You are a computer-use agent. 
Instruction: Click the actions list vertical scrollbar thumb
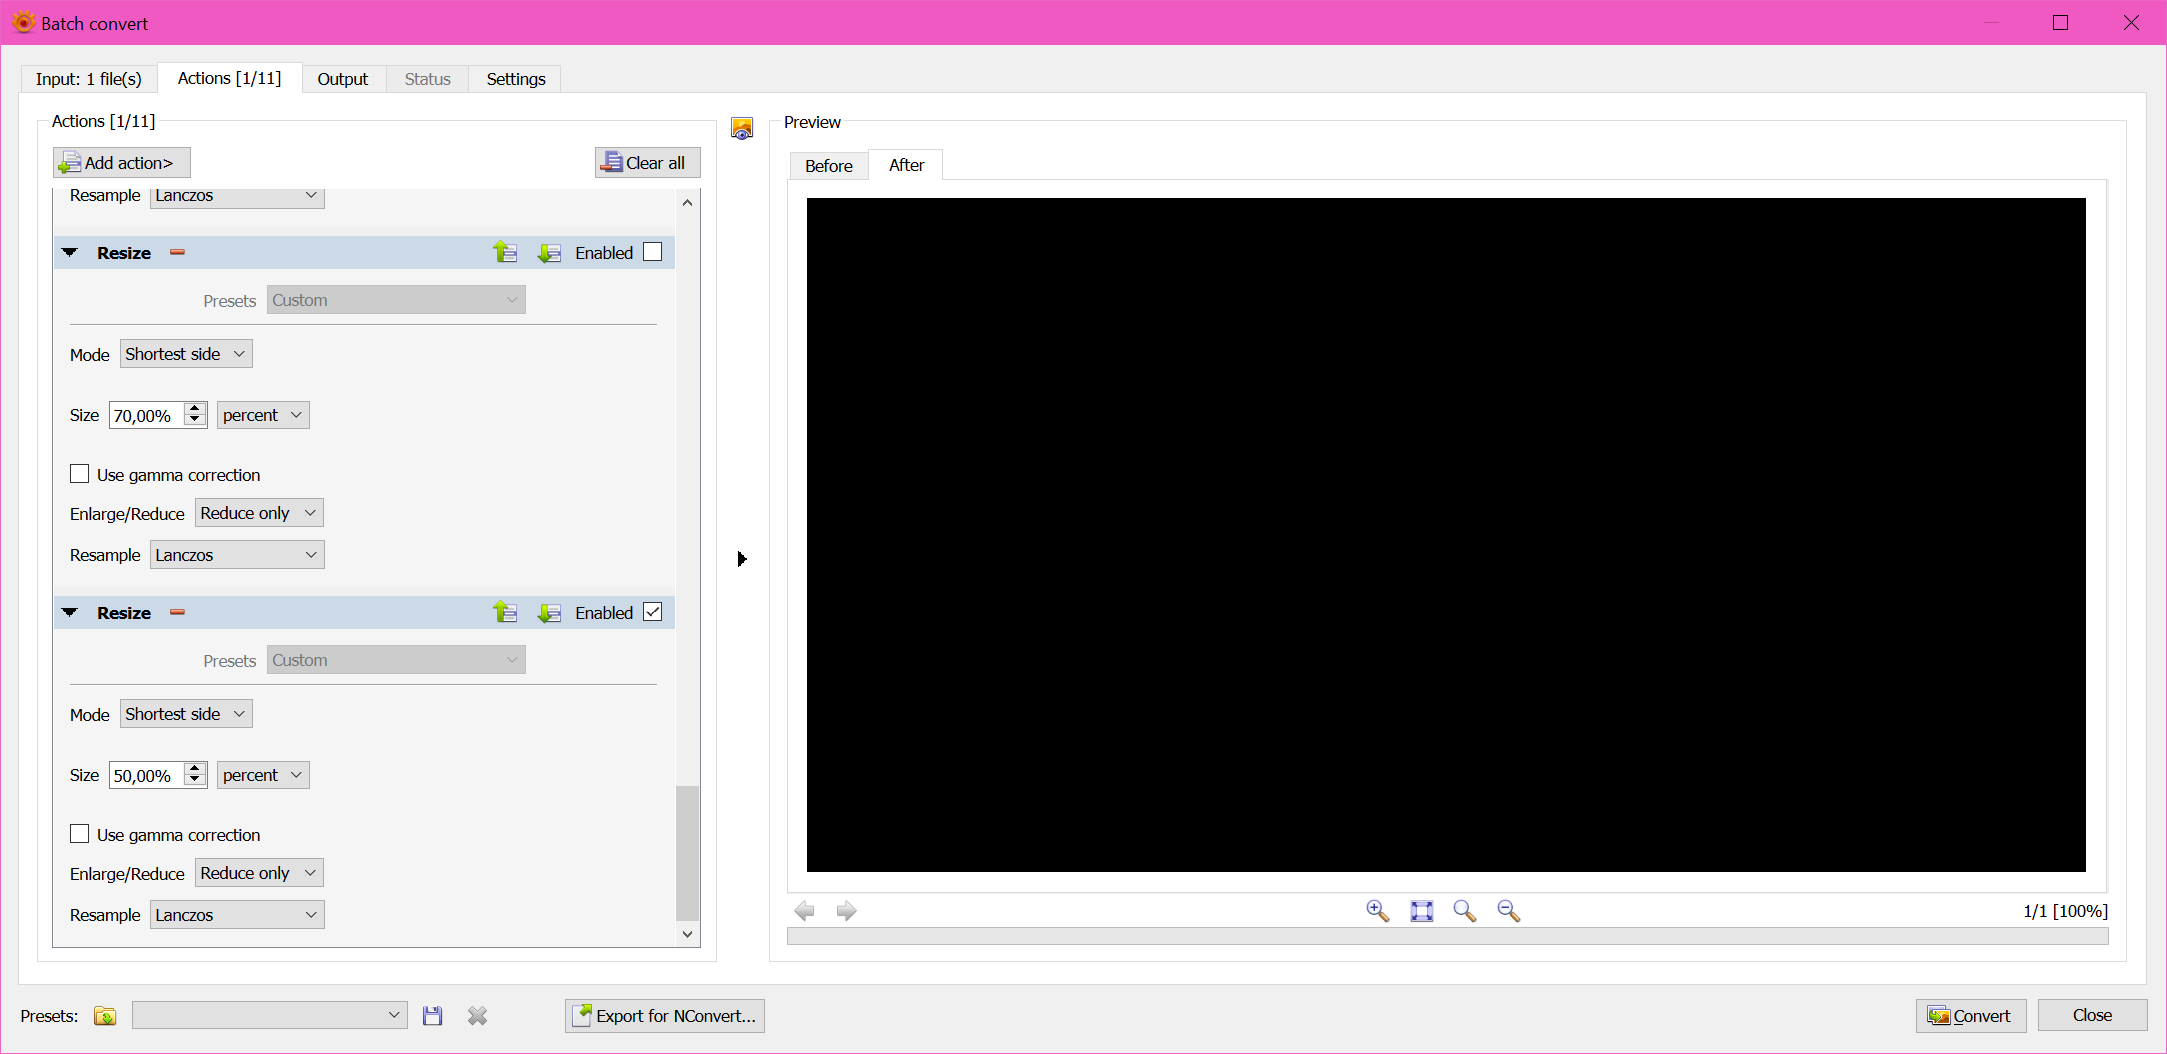[687, 852]
